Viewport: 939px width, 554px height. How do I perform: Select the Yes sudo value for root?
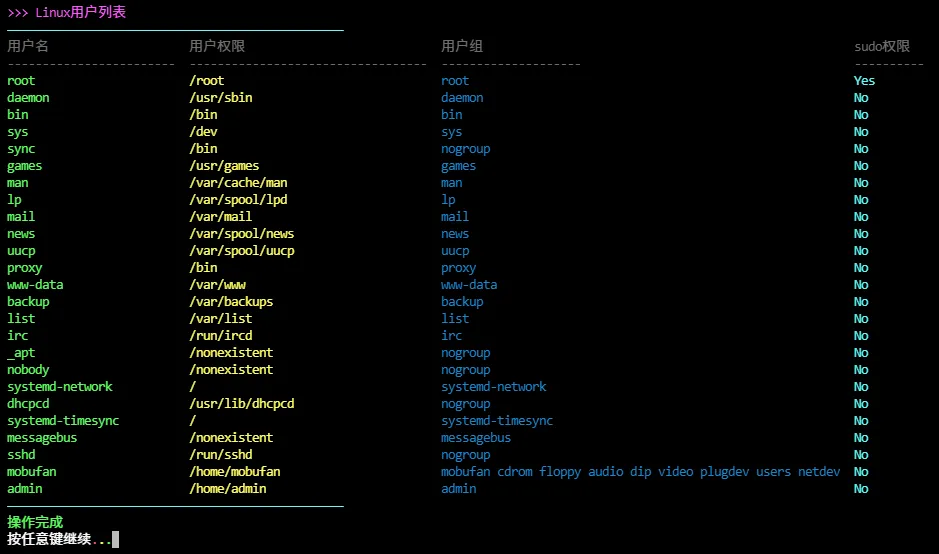(864, 81)
